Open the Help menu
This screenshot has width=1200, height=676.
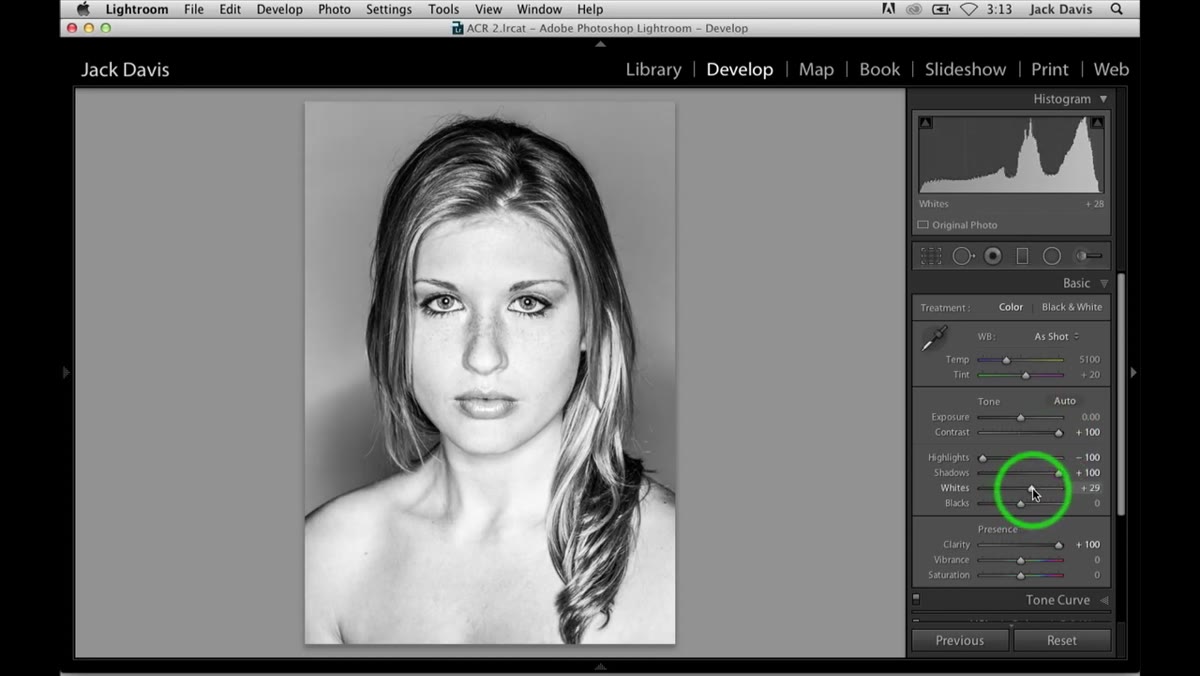click(590, 9)
